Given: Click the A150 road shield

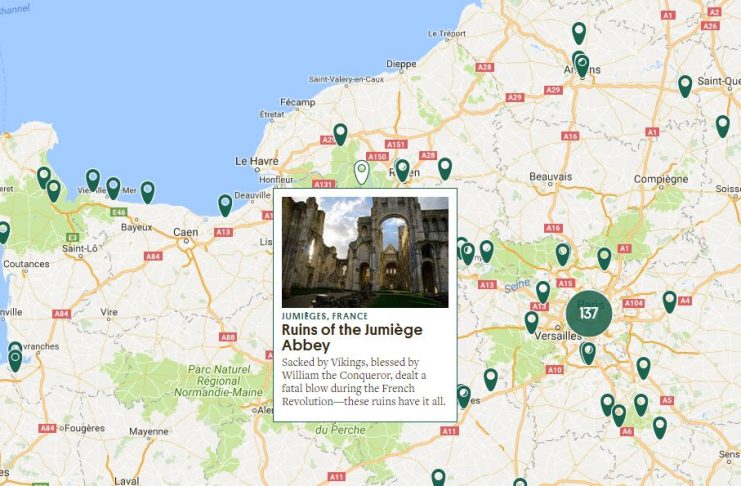Looking at the screenshot, I should click(377, 156).
